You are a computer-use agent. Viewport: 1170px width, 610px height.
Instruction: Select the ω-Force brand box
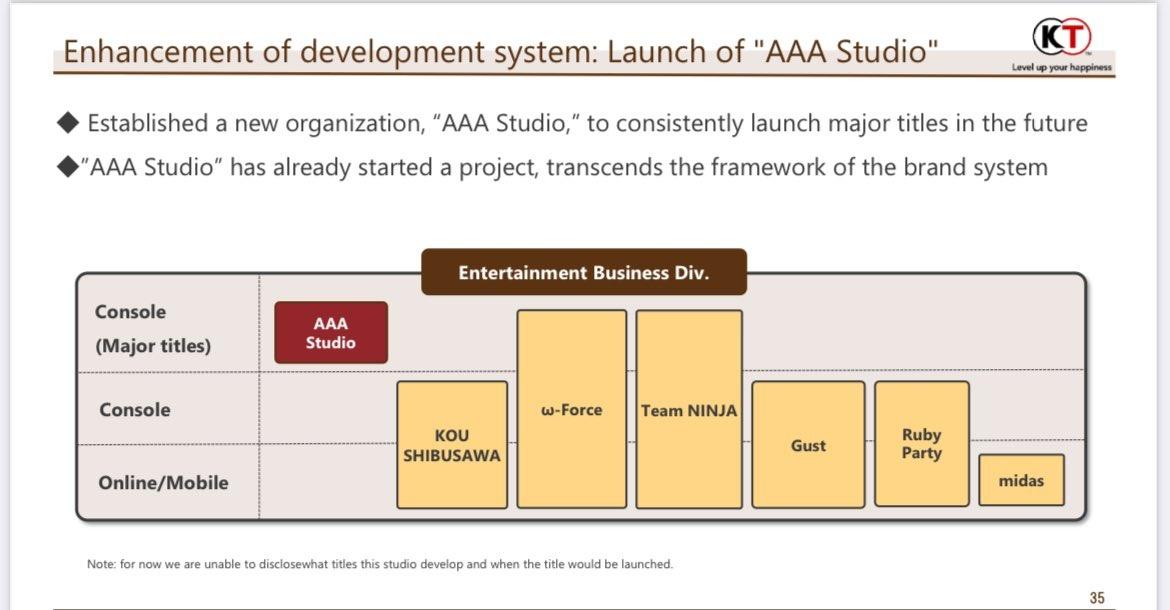pyautogui.click(x=571, y=409)
